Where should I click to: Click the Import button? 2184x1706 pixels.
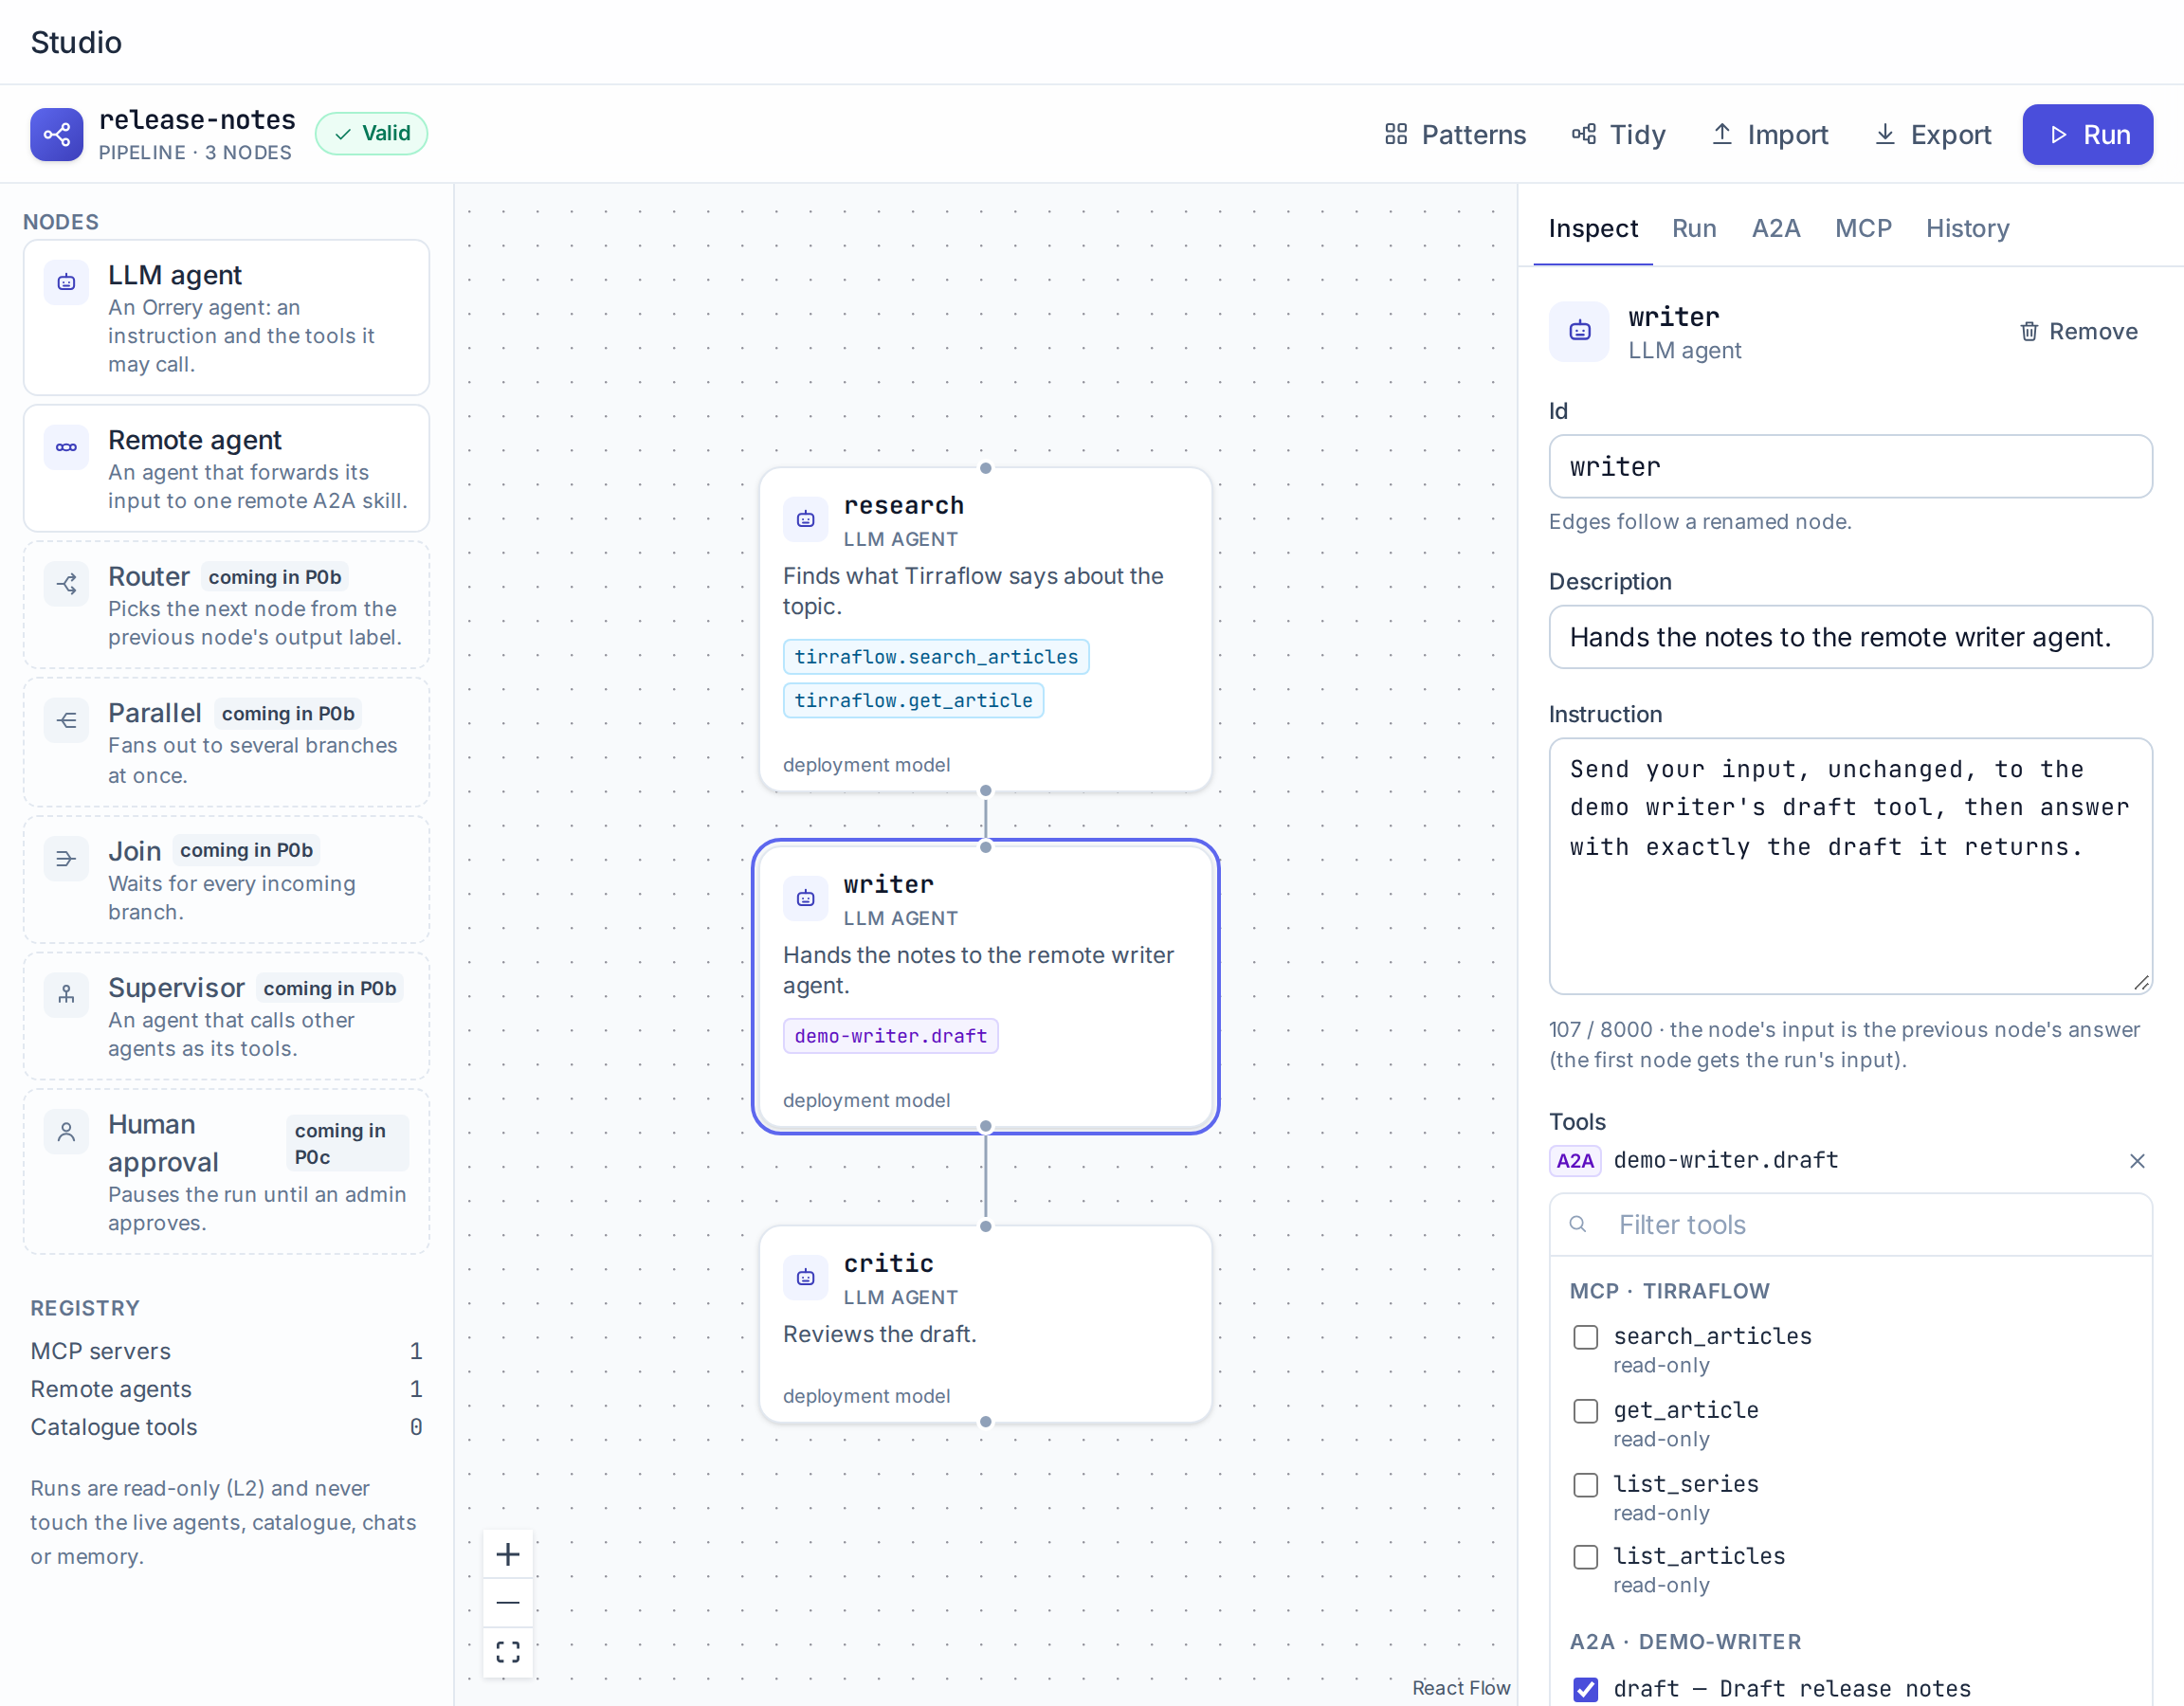pyautogui.click(x=1769, y=135)
